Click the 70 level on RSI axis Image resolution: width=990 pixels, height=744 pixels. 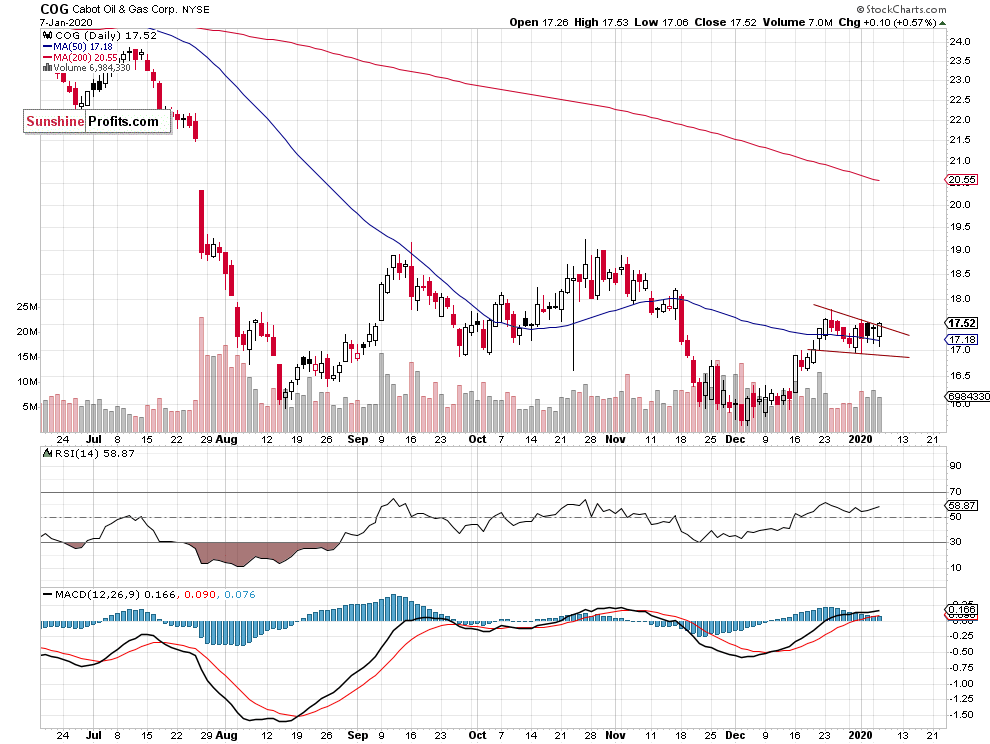tap(955, 491)
